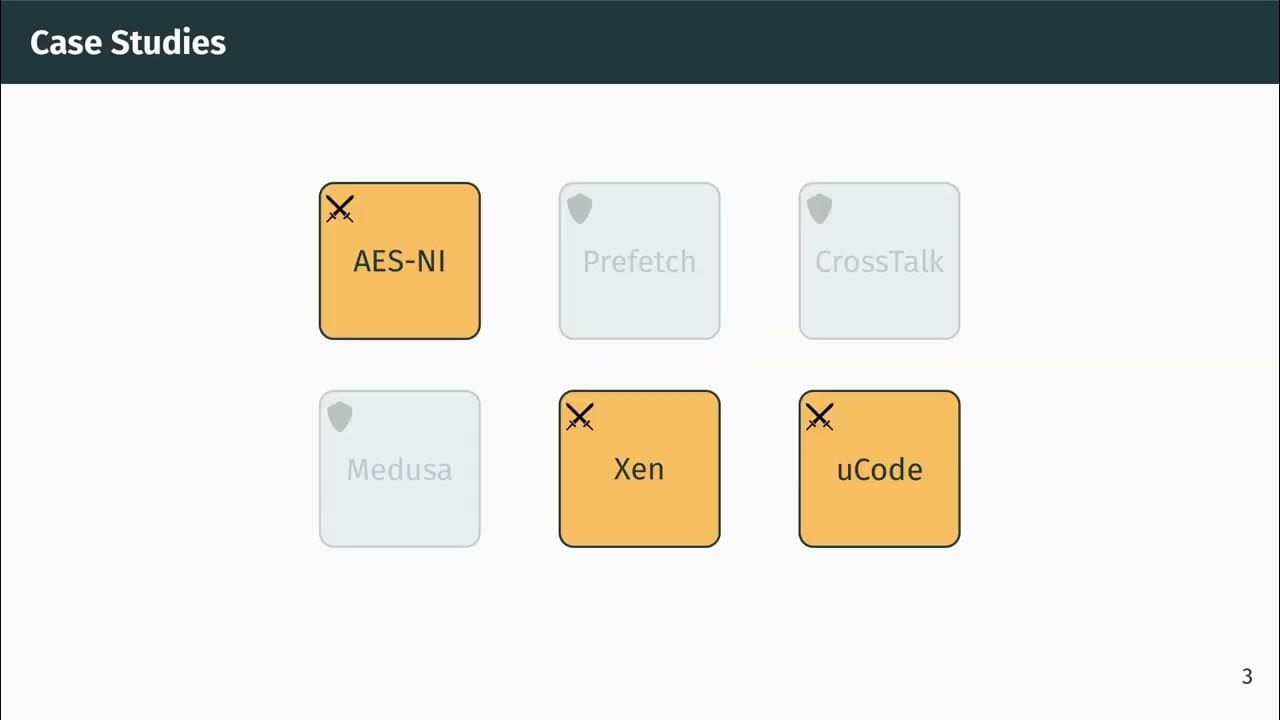Viewport: 1280px width, 720px height.
Task: Click the shield icon on Prefetch tile
Action: coord(580,209)
